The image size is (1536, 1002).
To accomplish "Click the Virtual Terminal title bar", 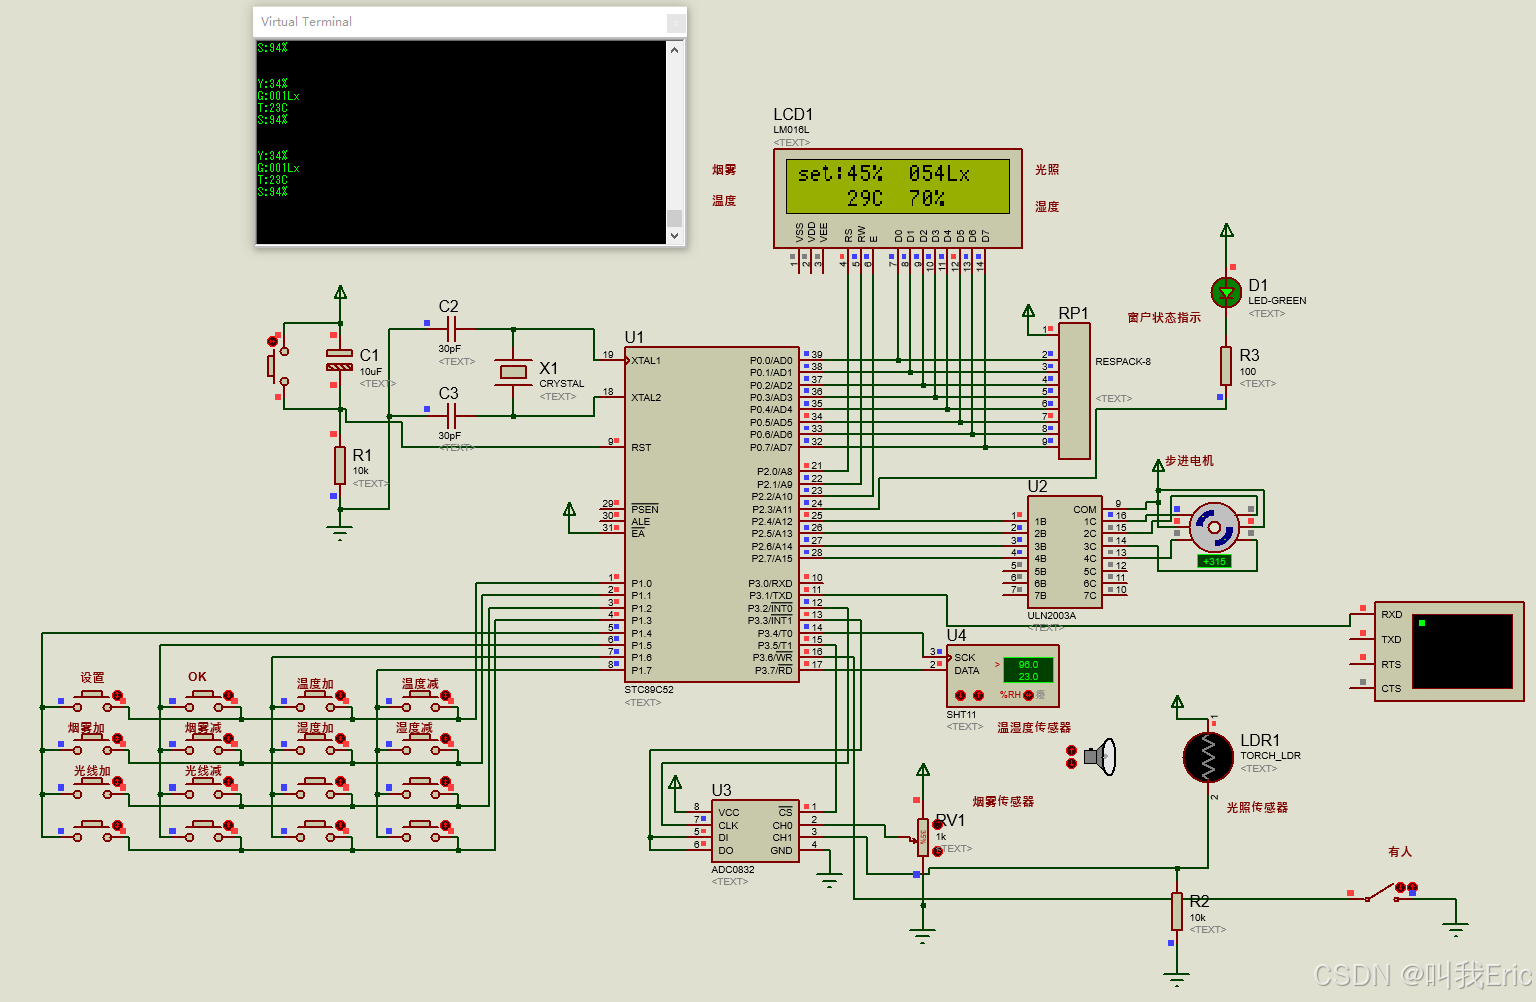I will 470,22.
